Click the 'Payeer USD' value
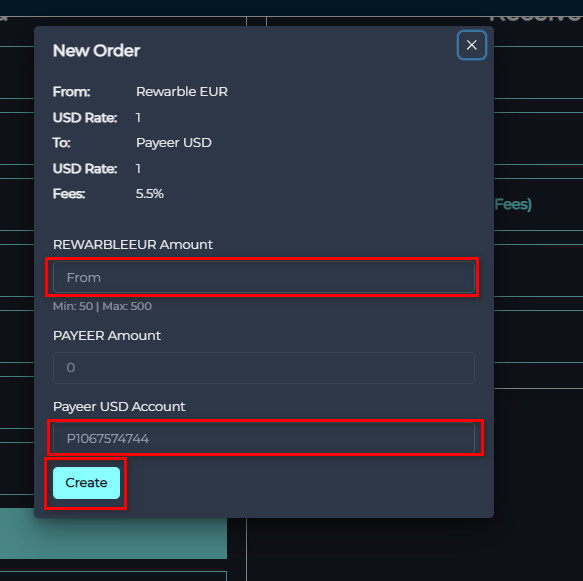The image size is (583, 581). click(x=174, y=143)
